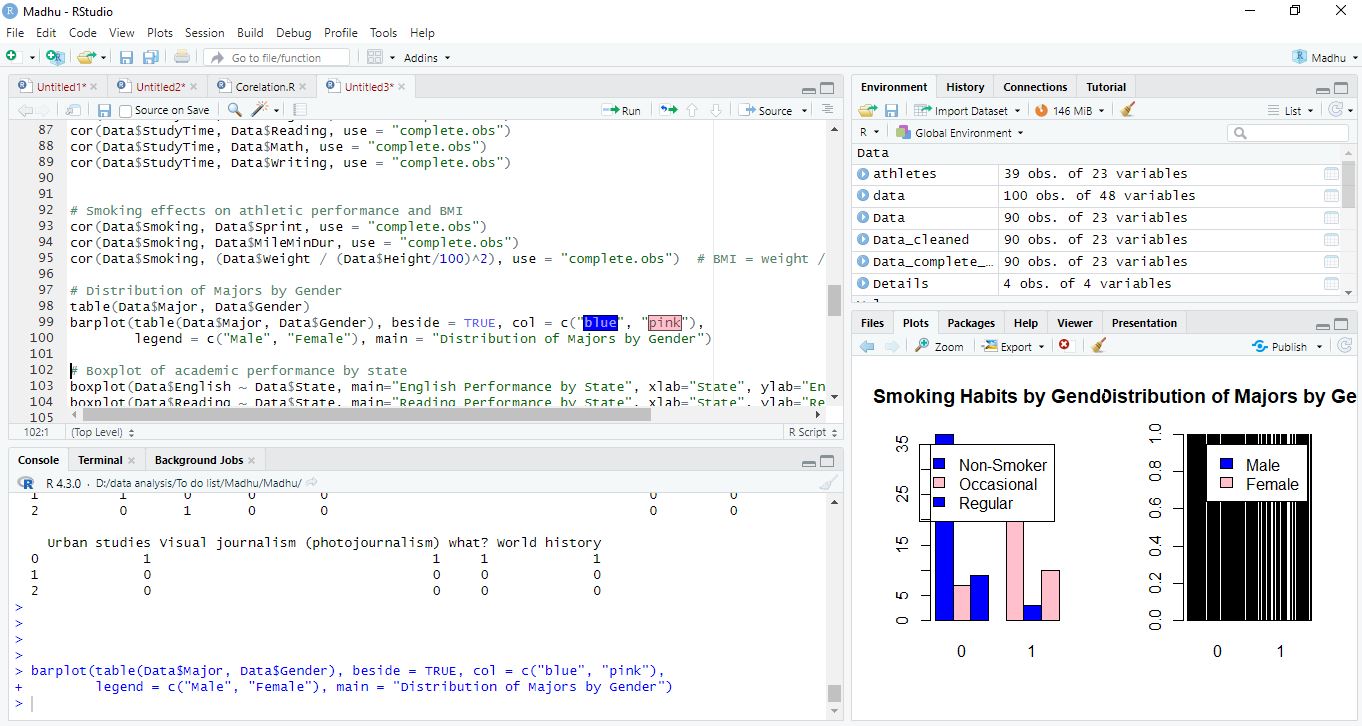Click the code tools magic wand
The height and width of the screenshot is (726, 1362).
point(261,110)
